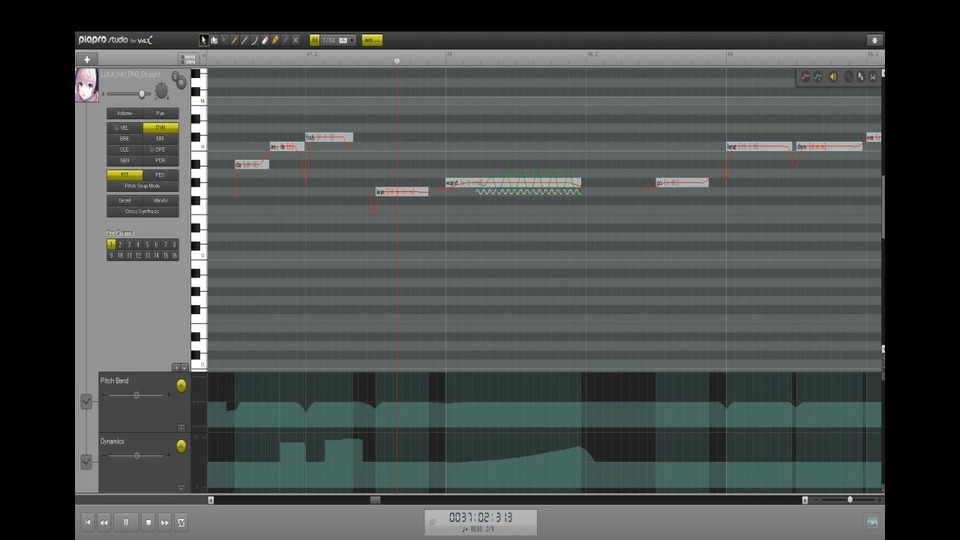Select the hand grab tool next to pointer
This screenshot has width=960, height=540.
pyautogui.click(x=214, y=40)
